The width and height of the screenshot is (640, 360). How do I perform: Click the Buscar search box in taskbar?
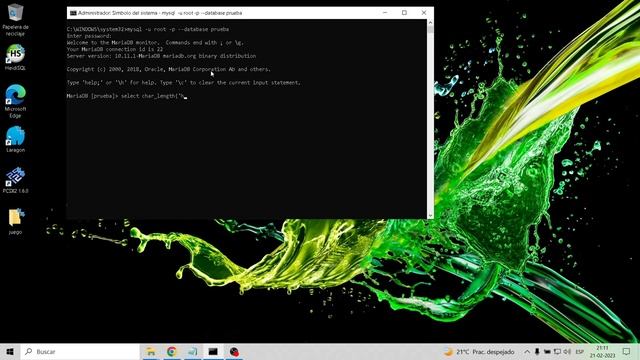pyautogui.click(x=80, y=351)
